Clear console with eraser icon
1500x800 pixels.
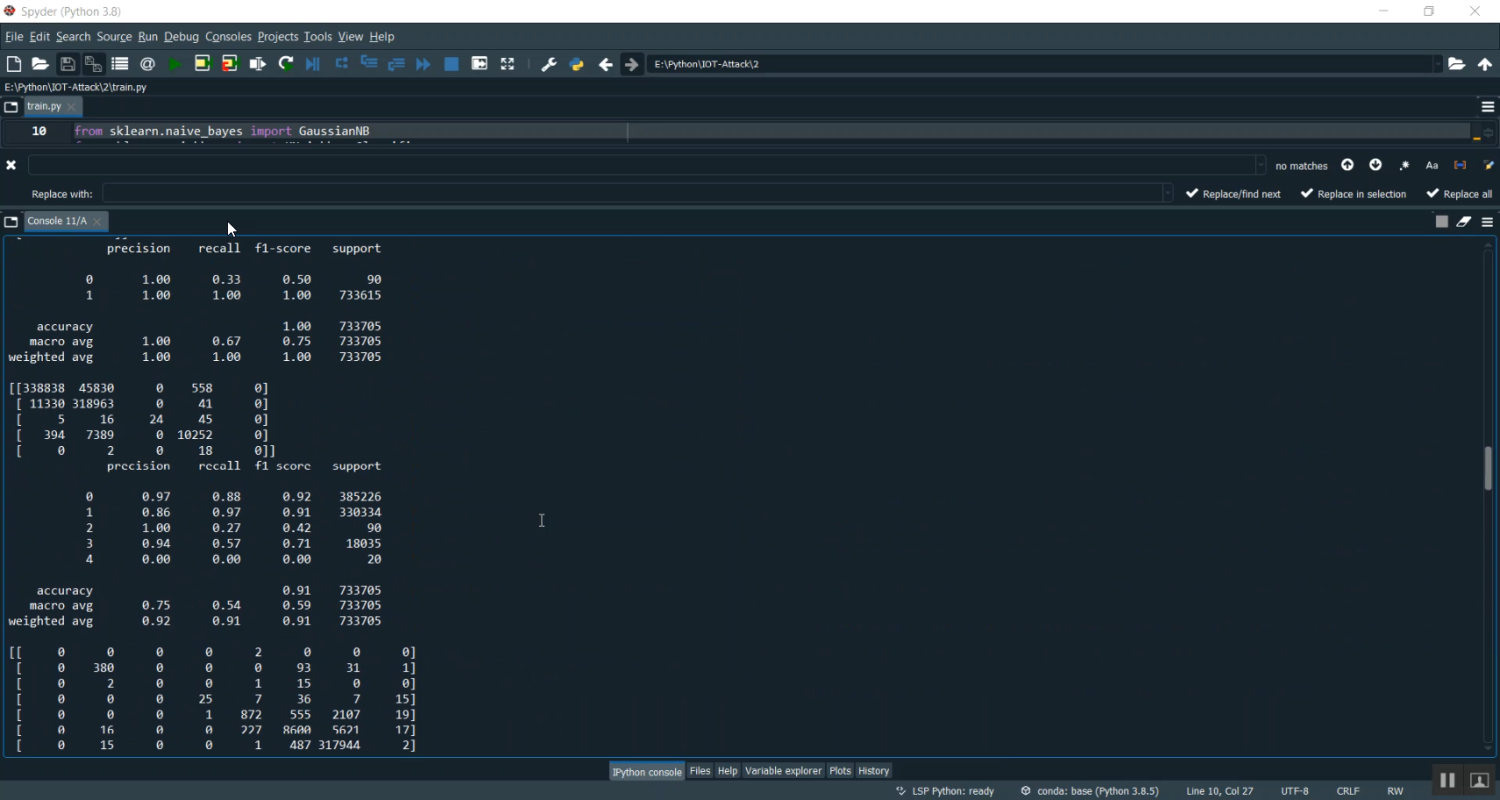[x=1464, y=221]
